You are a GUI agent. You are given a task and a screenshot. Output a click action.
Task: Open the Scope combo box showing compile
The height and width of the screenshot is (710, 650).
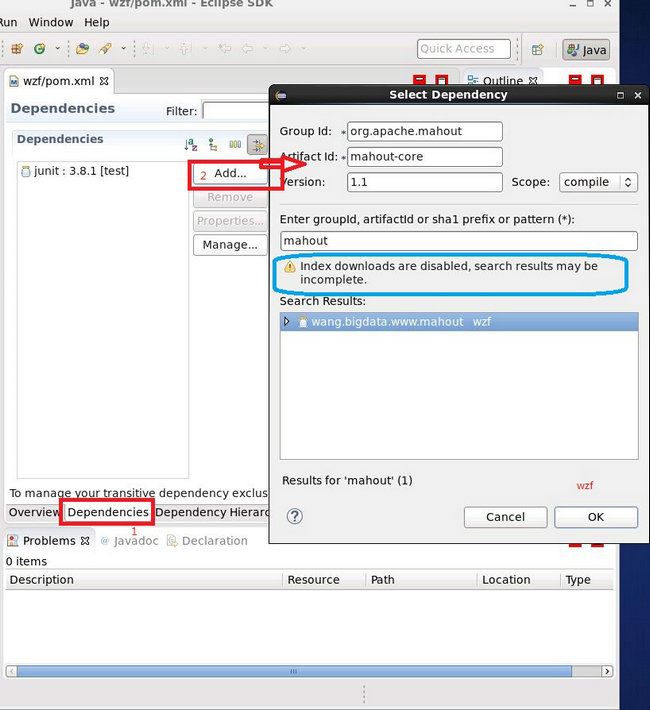pos(598,182)
